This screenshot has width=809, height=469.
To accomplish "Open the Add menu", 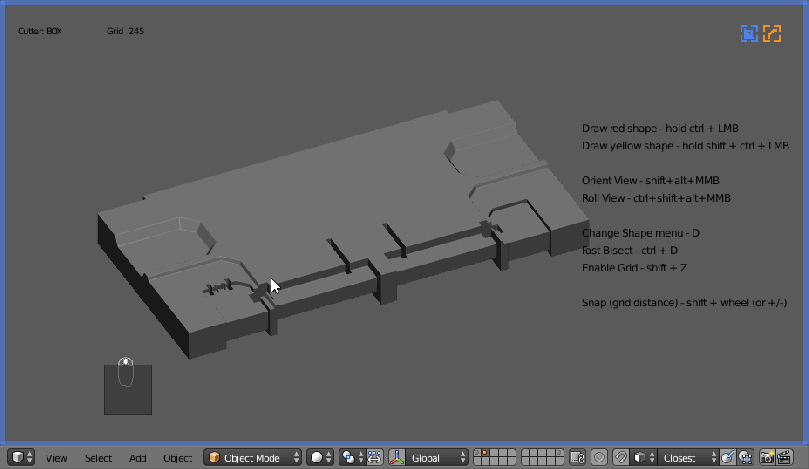I will coord(137,458).
